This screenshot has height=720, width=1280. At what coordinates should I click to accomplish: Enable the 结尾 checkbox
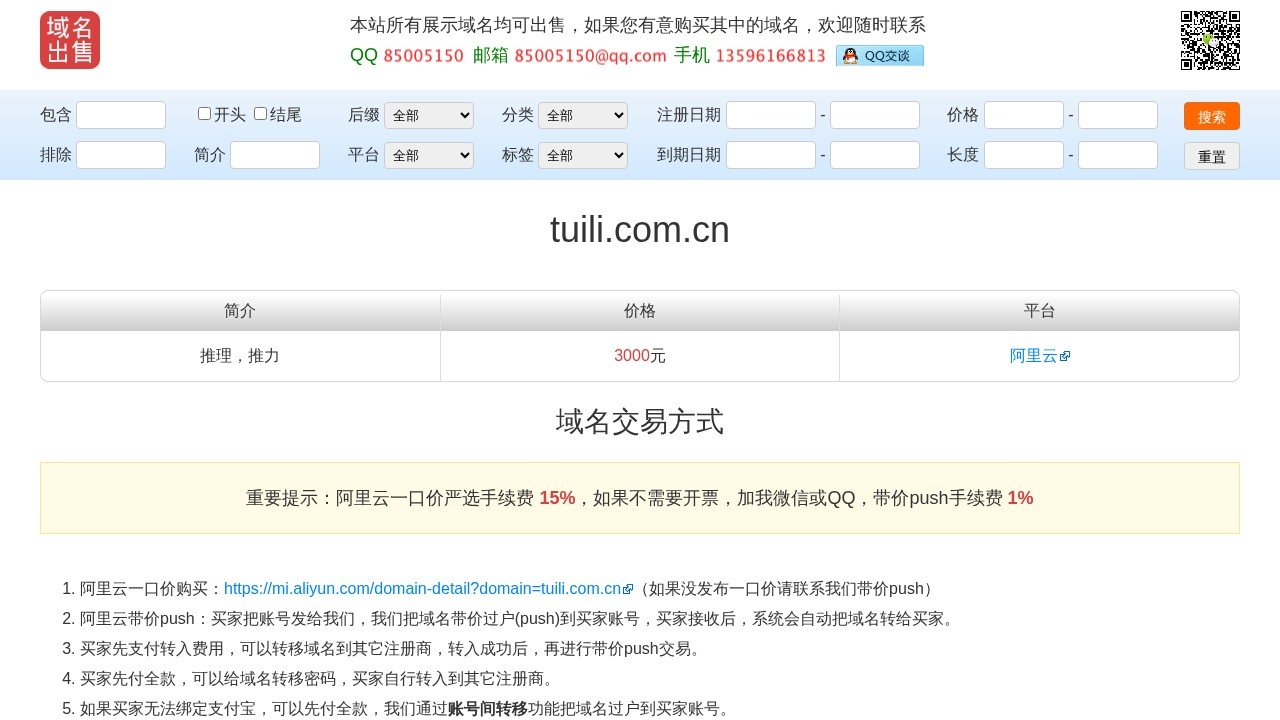tap(260, 113)
